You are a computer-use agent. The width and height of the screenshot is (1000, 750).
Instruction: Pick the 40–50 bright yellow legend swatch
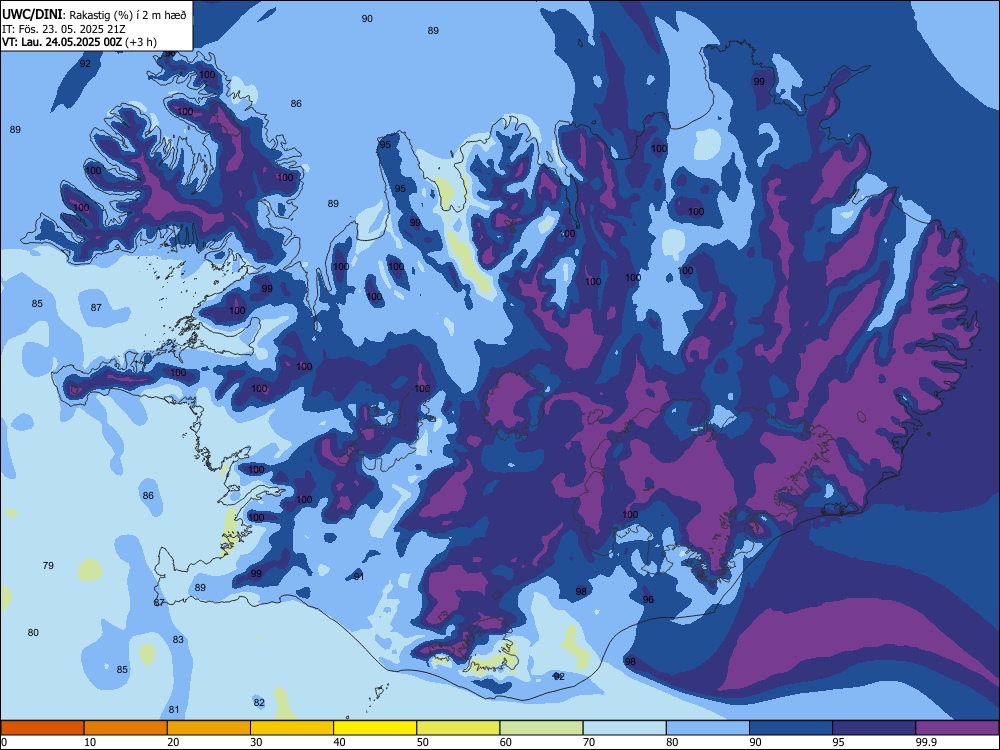pyautogui.click(x=375, y=728)
